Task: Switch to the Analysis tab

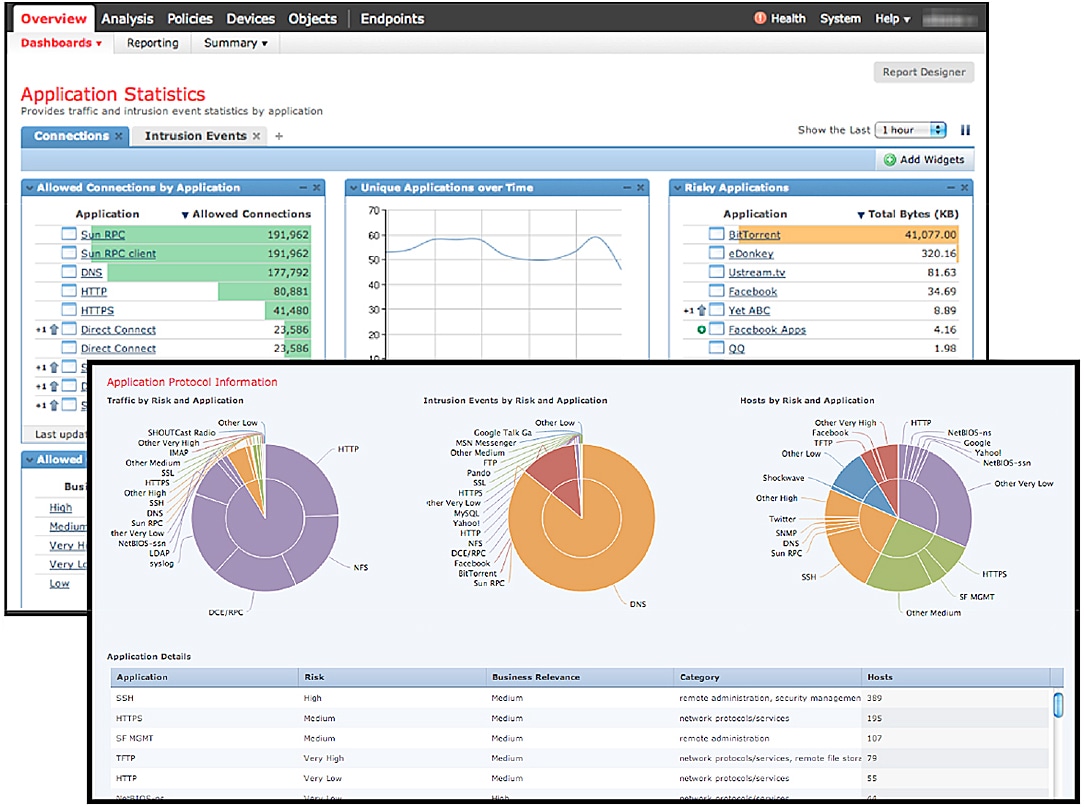Action: [x=127, y=18]
